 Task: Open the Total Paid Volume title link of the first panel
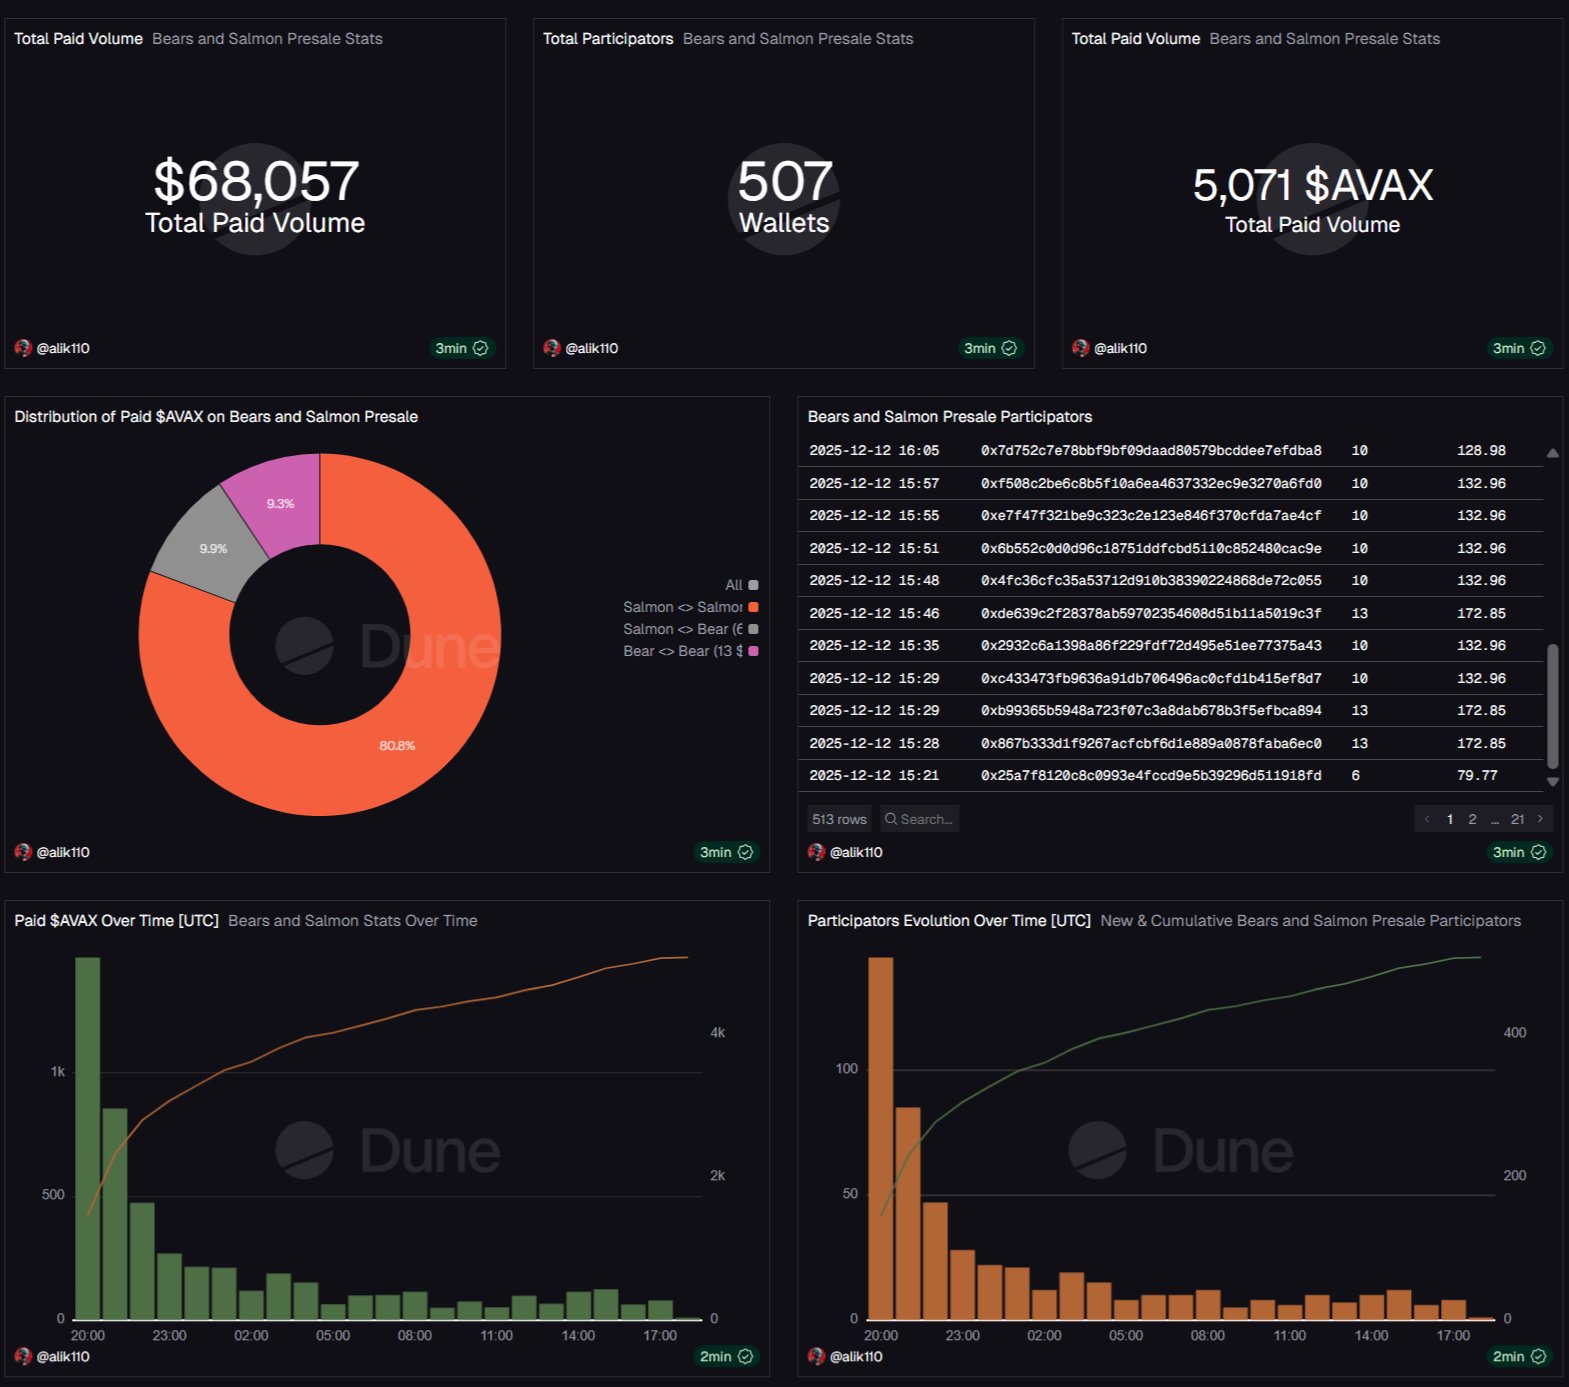pos(78,38)
